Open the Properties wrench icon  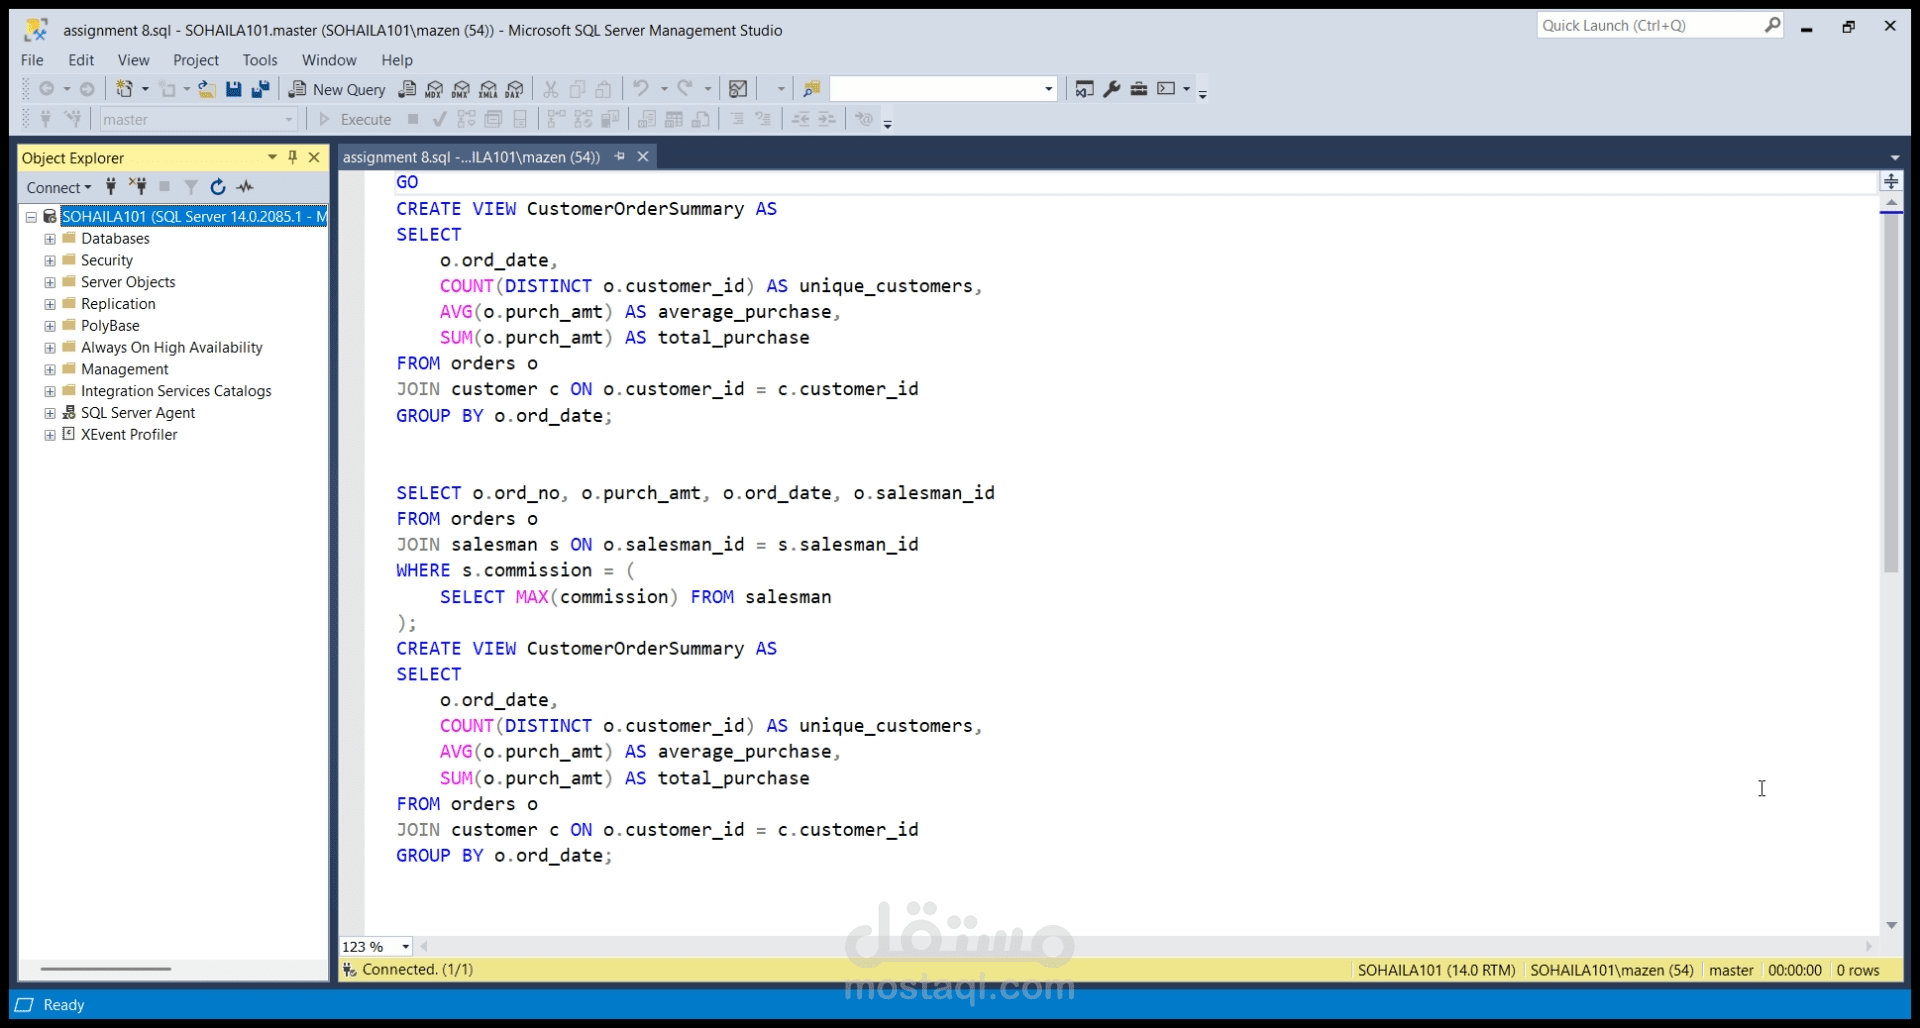(1112, 89)
